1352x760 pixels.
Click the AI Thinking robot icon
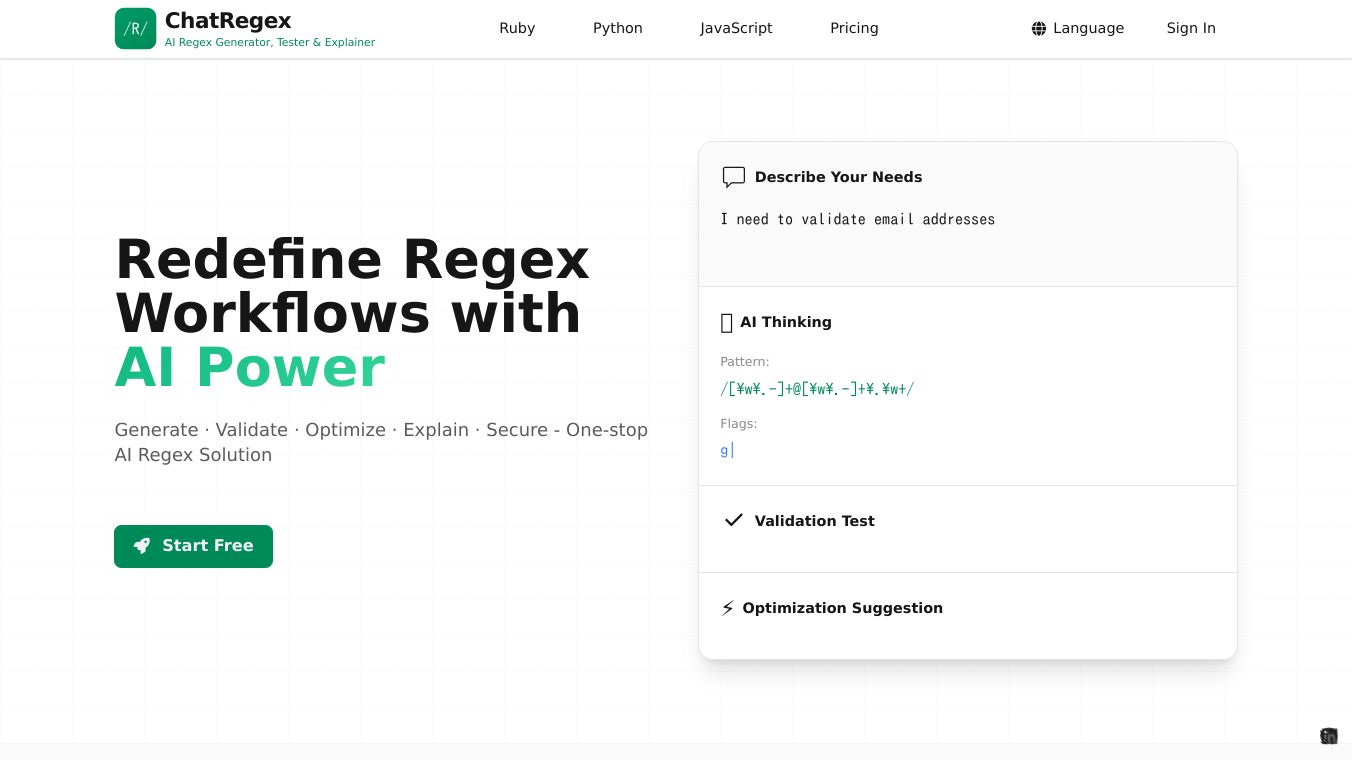click(726, 322)
